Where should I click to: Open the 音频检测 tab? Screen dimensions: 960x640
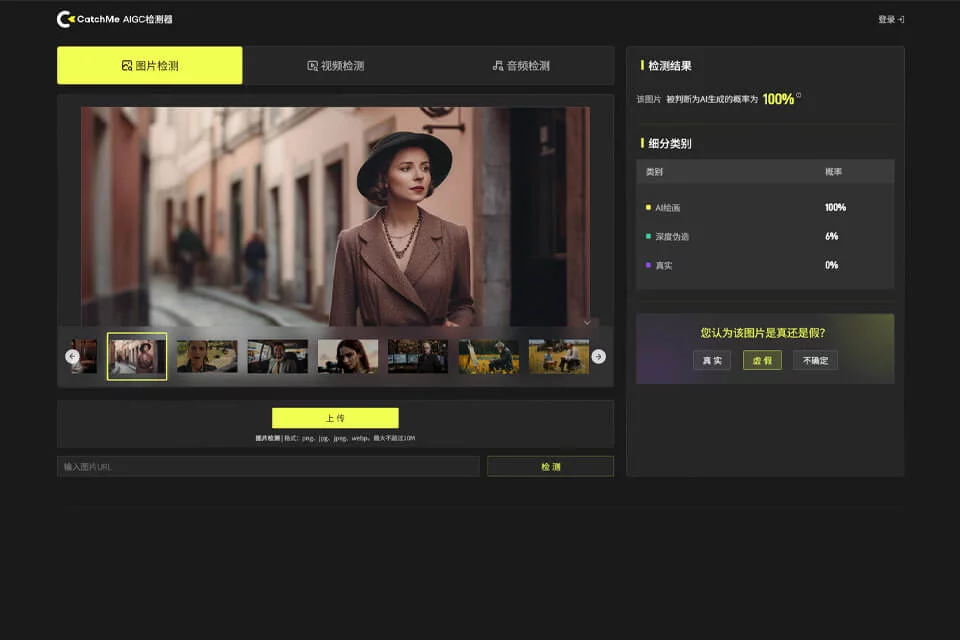(x=521, y=66)
